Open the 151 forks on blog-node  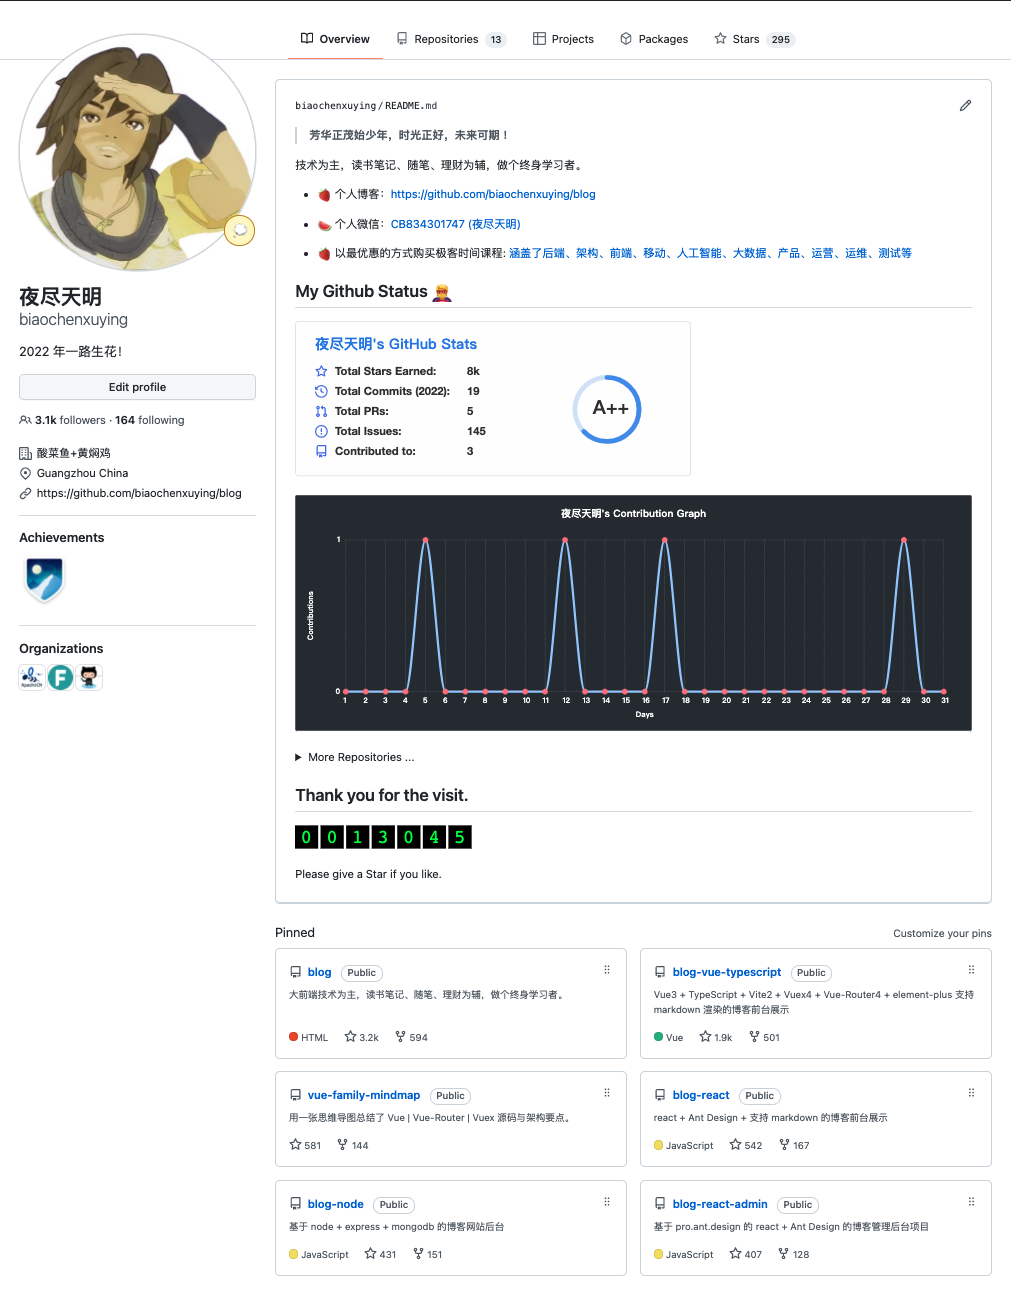point(428,1254)
